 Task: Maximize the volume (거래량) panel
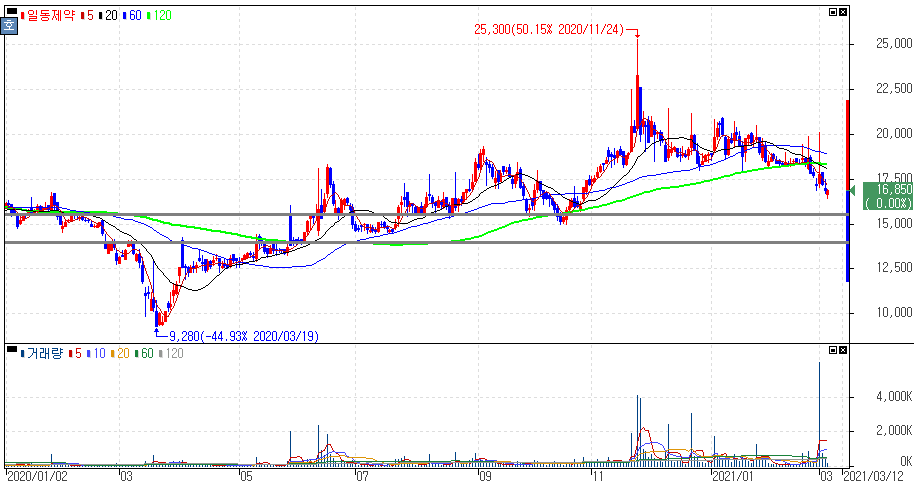(x=833, y=350)
